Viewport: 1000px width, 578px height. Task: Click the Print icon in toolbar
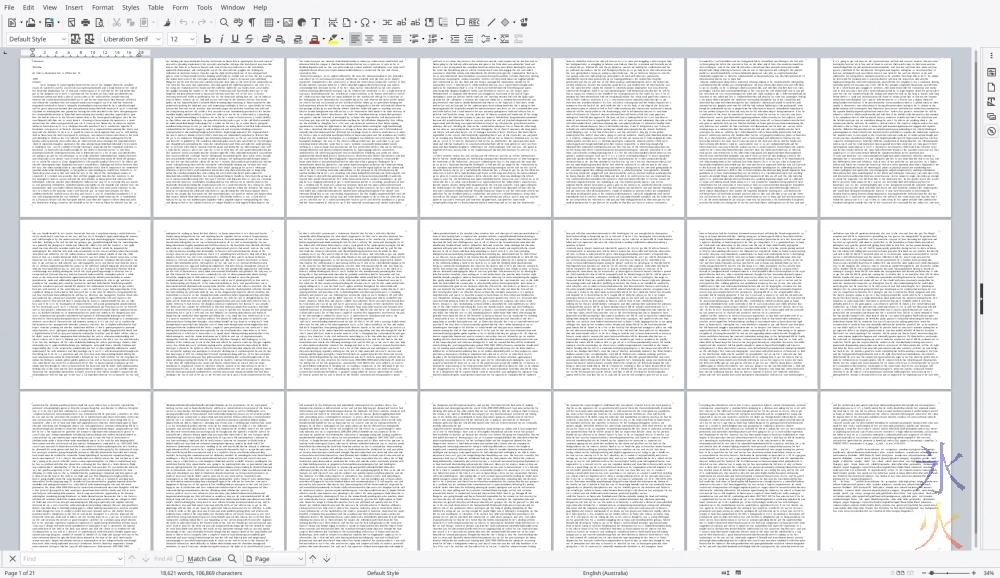pyautogui.click(x=85, y=22)
